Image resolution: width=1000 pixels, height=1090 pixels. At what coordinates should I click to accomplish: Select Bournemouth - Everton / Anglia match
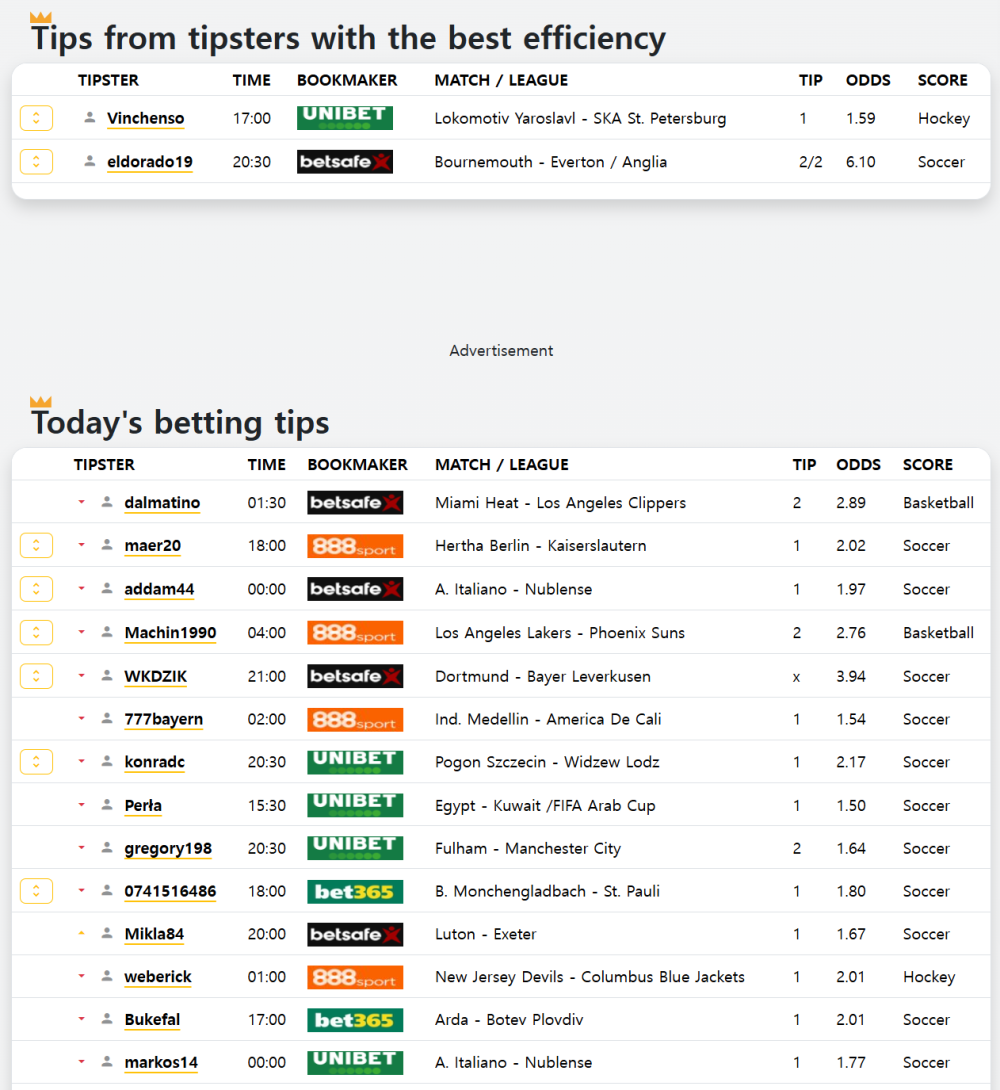[x=550, y=162]
